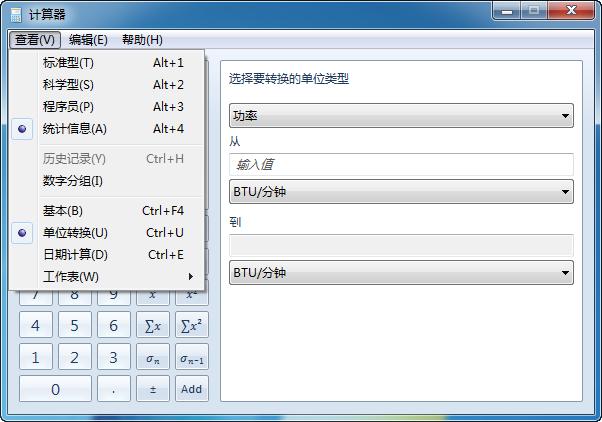Open the 从 BTU/分钟 unit dropdown
The image size is (602, 422).
401,191
